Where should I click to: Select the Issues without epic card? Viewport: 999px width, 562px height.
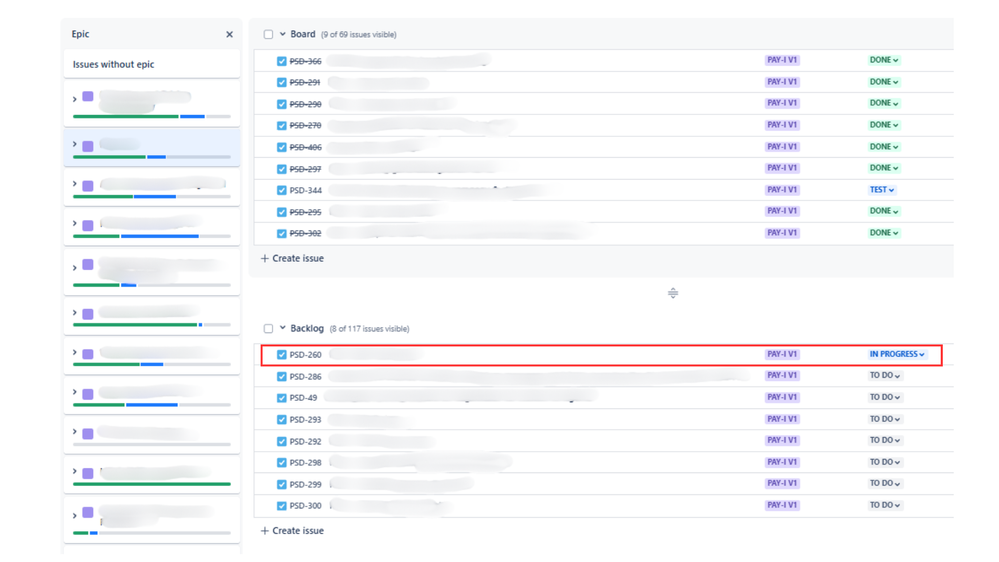pos(152,64)
